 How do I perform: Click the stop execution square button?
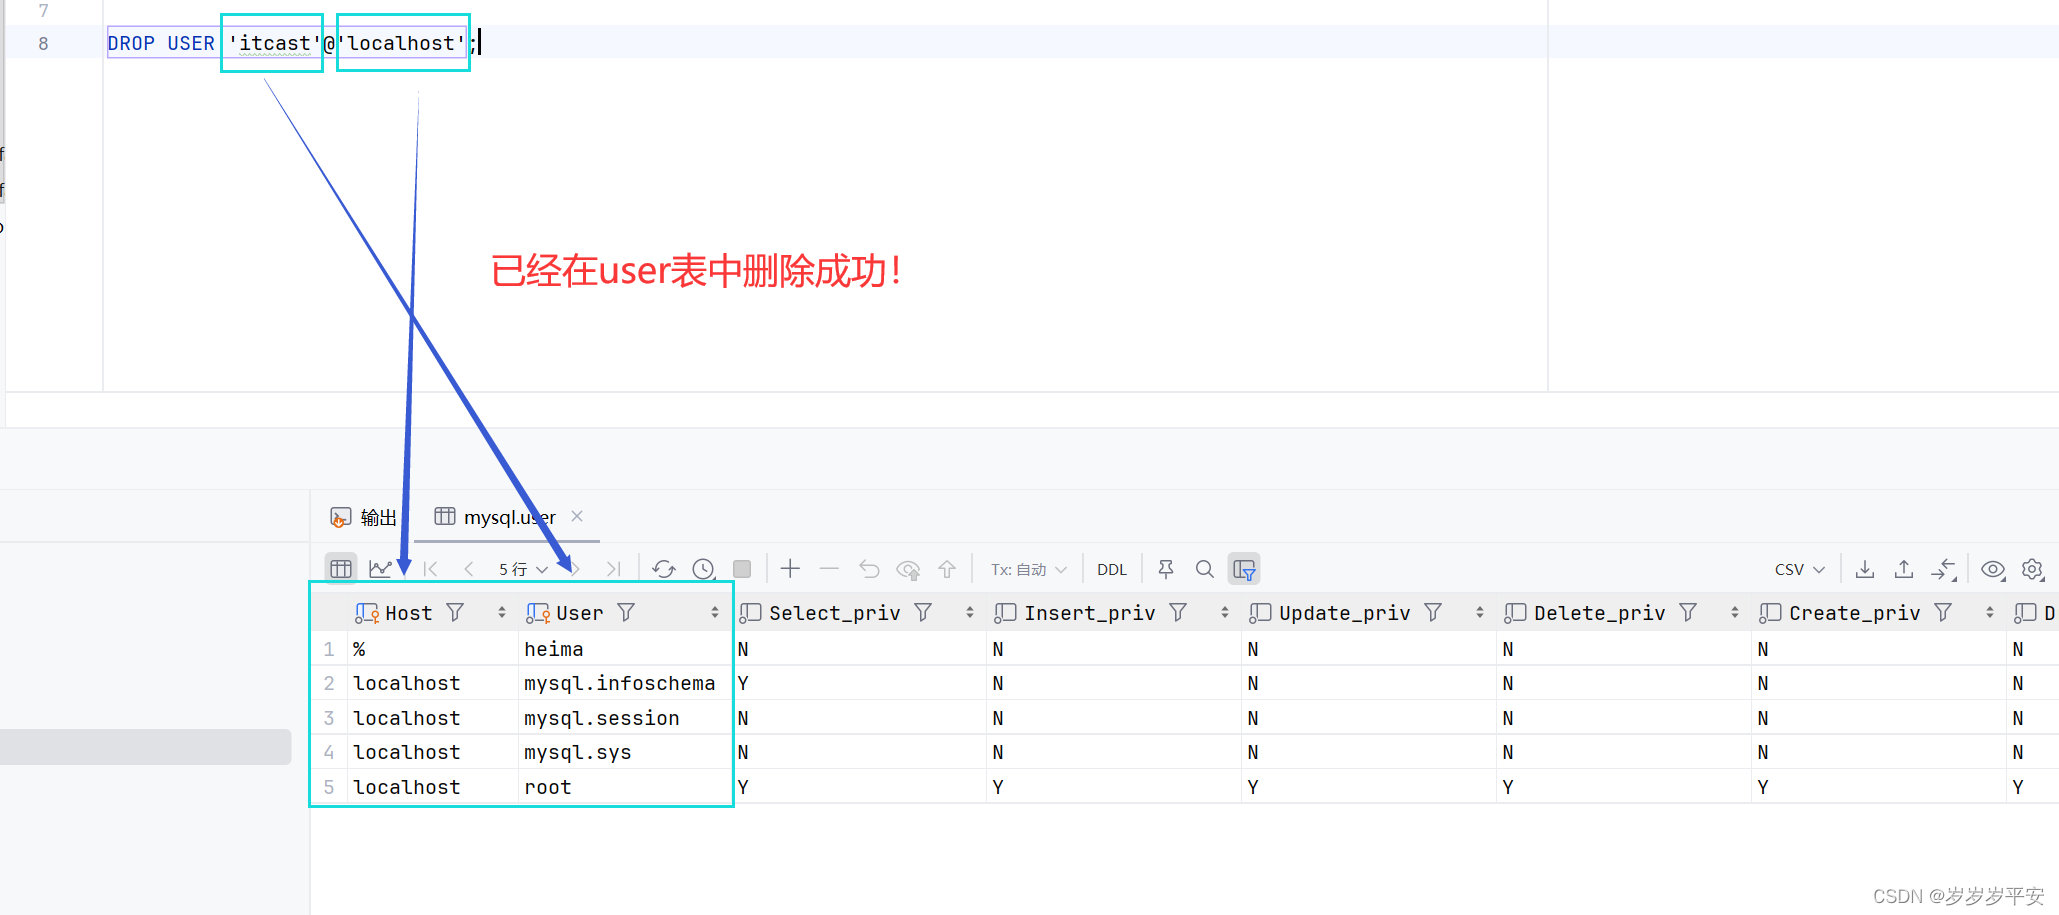[x=742, y=569]
